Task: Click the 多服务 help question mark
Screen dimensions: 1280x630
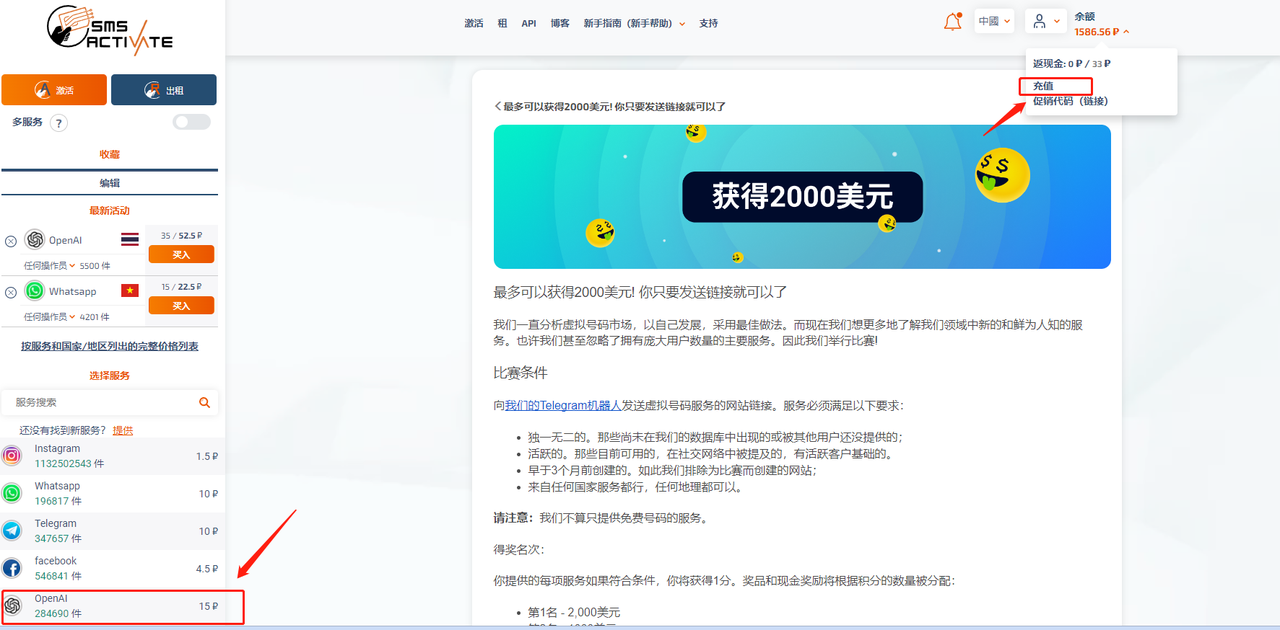Action: tap(59, 123)
